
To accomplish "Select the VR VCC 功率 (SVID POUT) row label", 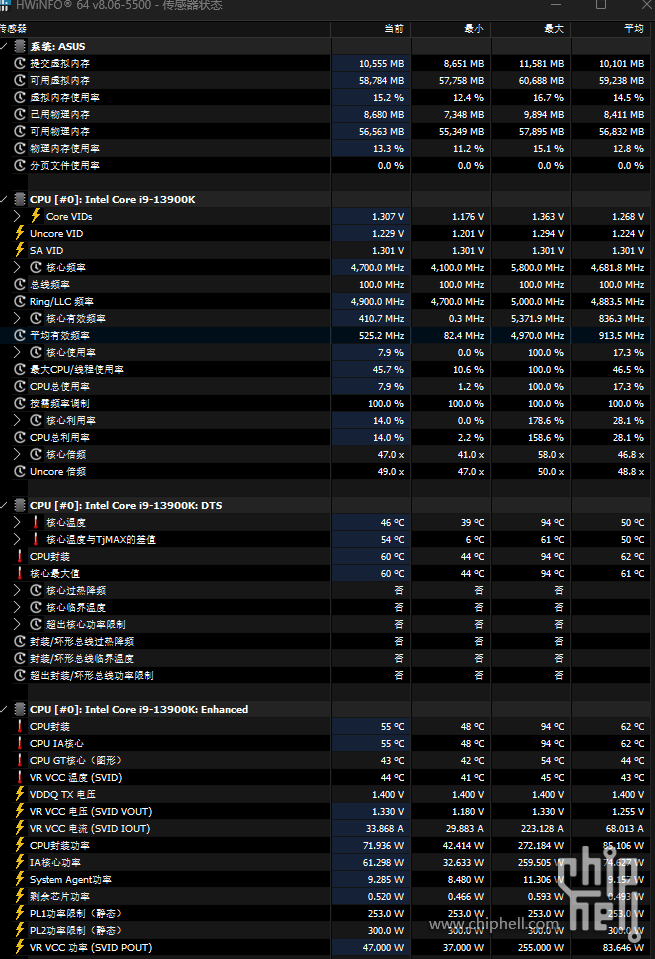I will (91, 947).
